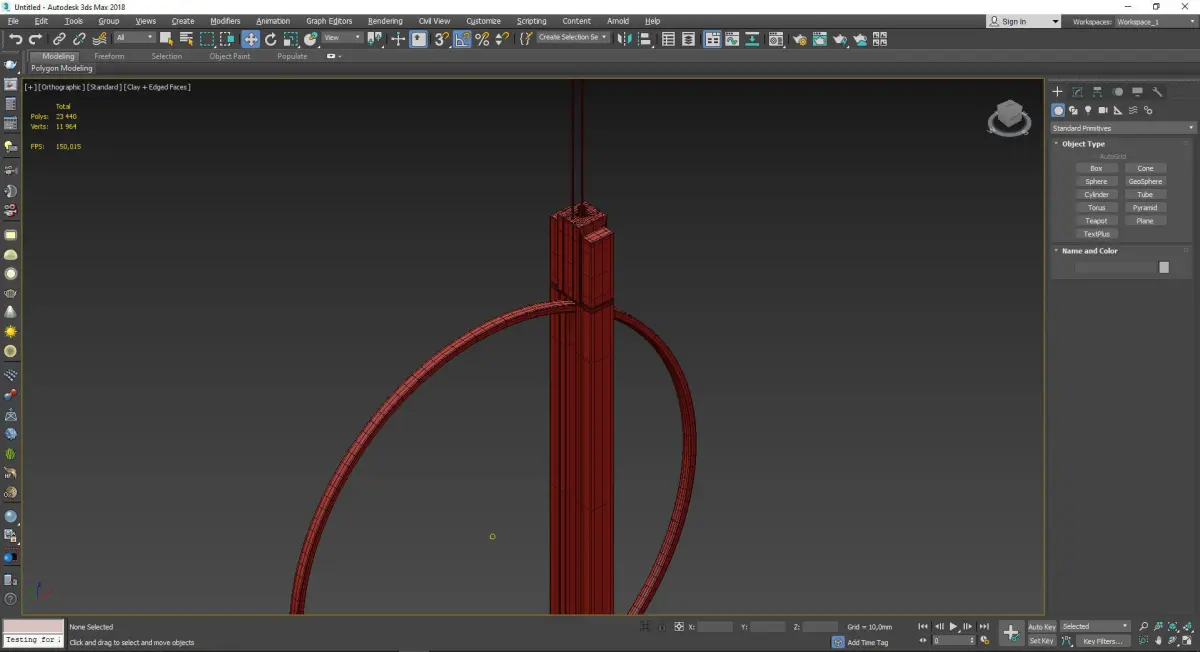
Task: Switch to the Hierarchy command panel tab
Action: point(1097,91)
